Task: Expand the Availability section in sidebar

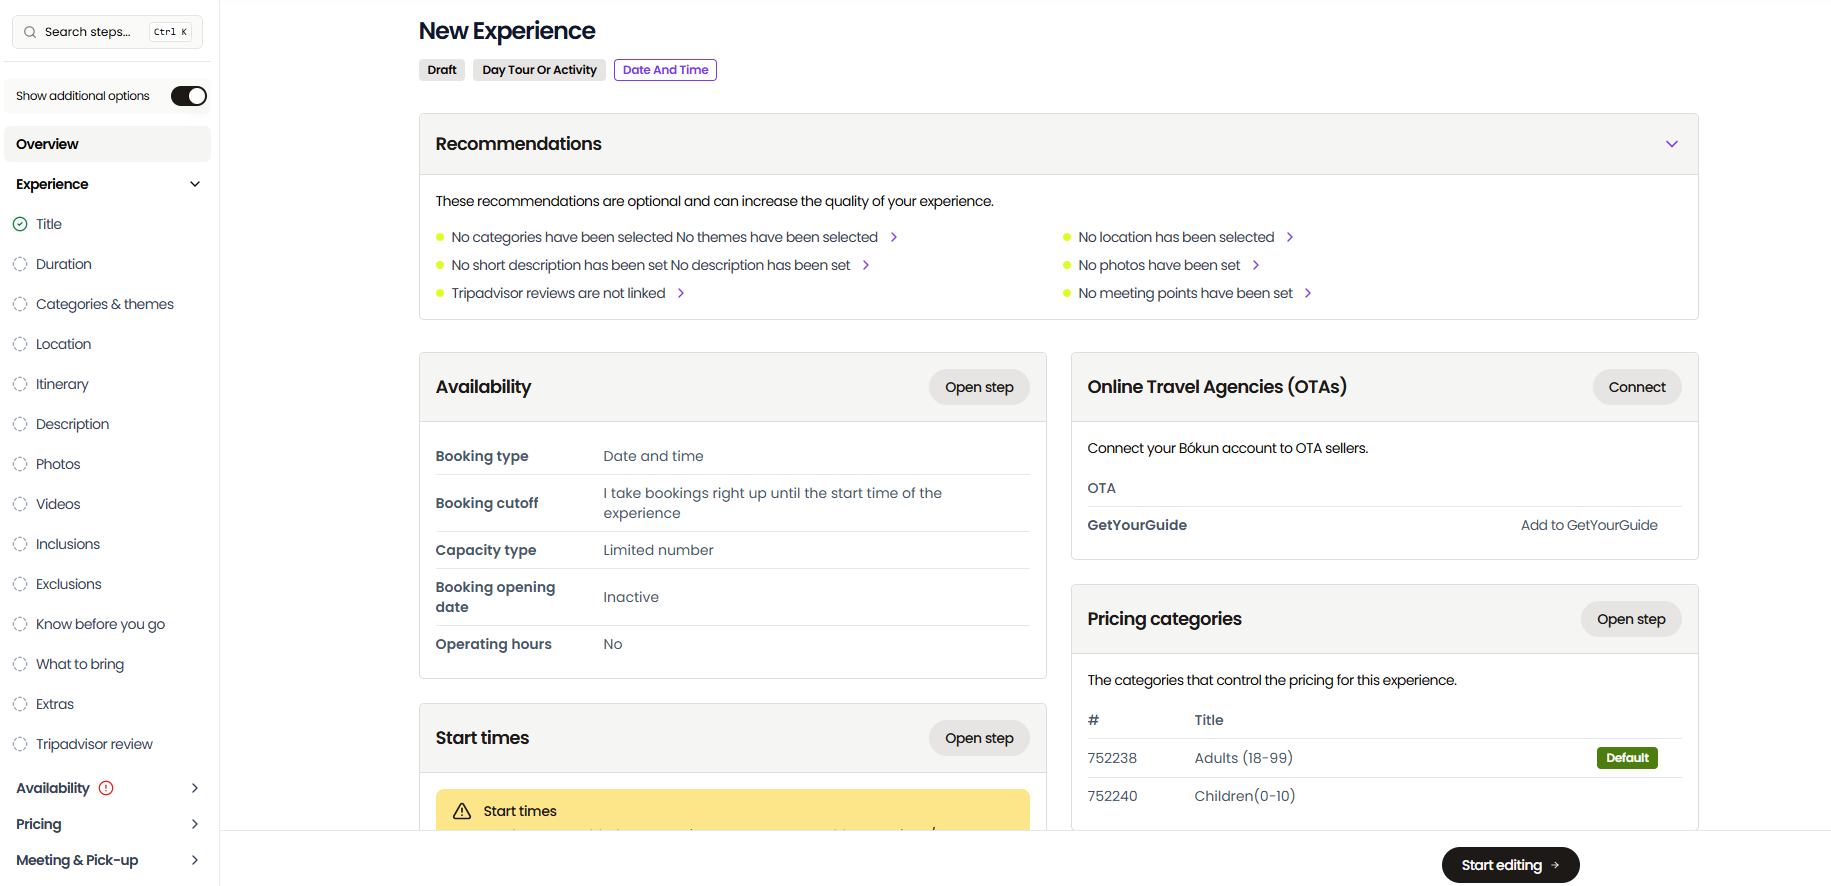Action: pos(195,788)
